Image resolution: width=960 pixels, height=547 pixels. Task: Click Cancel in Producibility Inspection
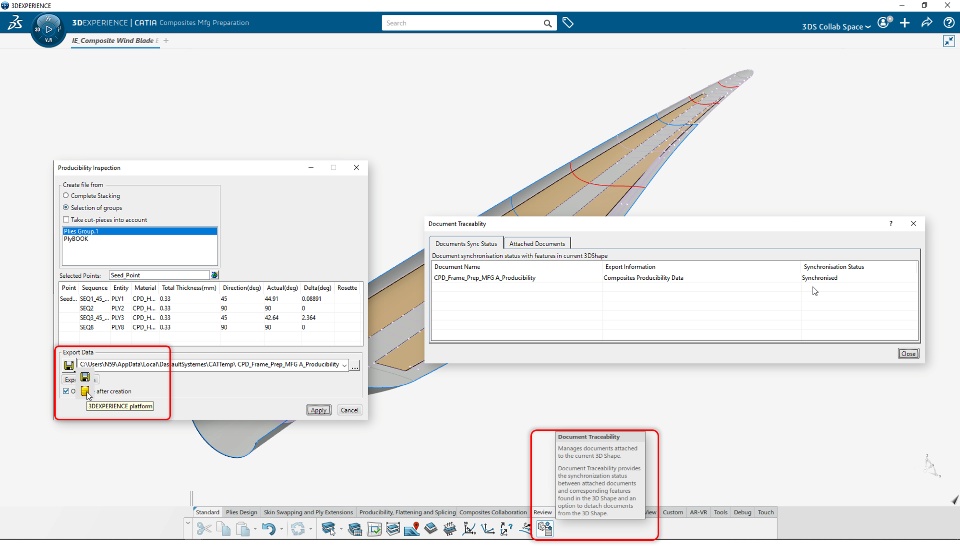point(349,410)
